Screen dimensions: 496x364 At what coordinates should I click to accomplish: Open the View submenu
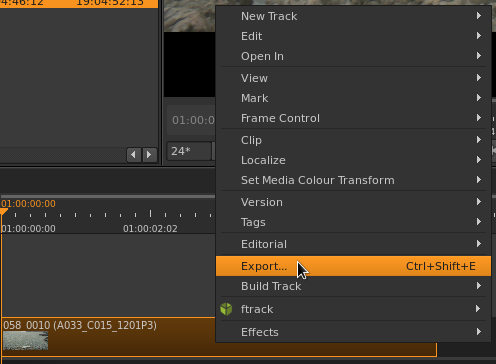(x=353, y=78)
